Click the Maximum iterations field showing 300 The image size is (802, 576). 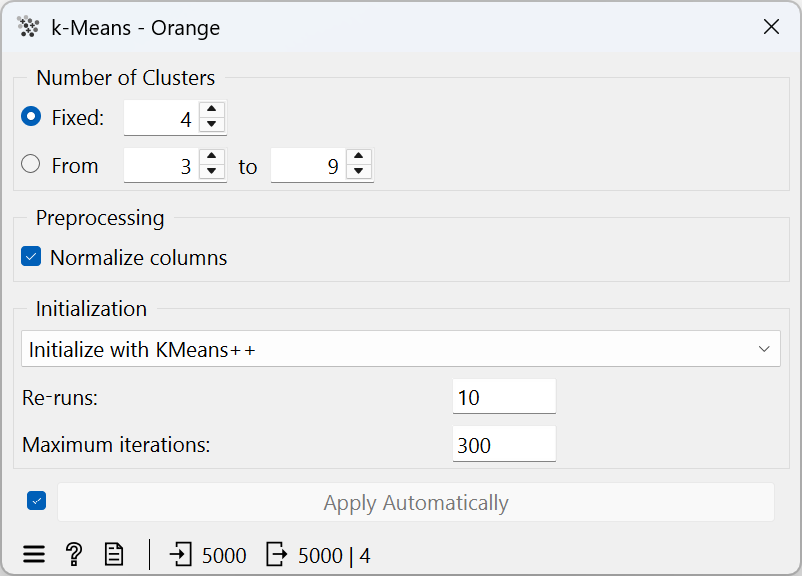click(x=504, y=445)
